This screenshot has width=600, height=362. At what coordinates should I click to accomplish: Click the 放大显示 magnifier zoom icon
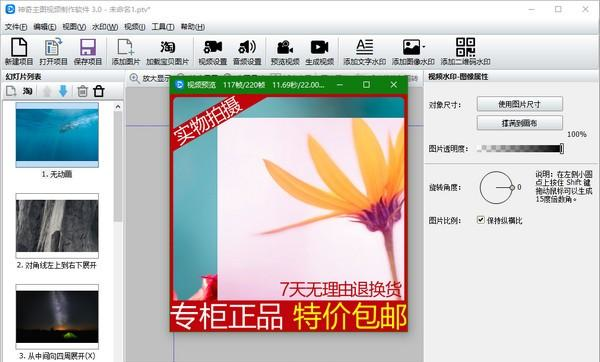(x=134, y=78)
